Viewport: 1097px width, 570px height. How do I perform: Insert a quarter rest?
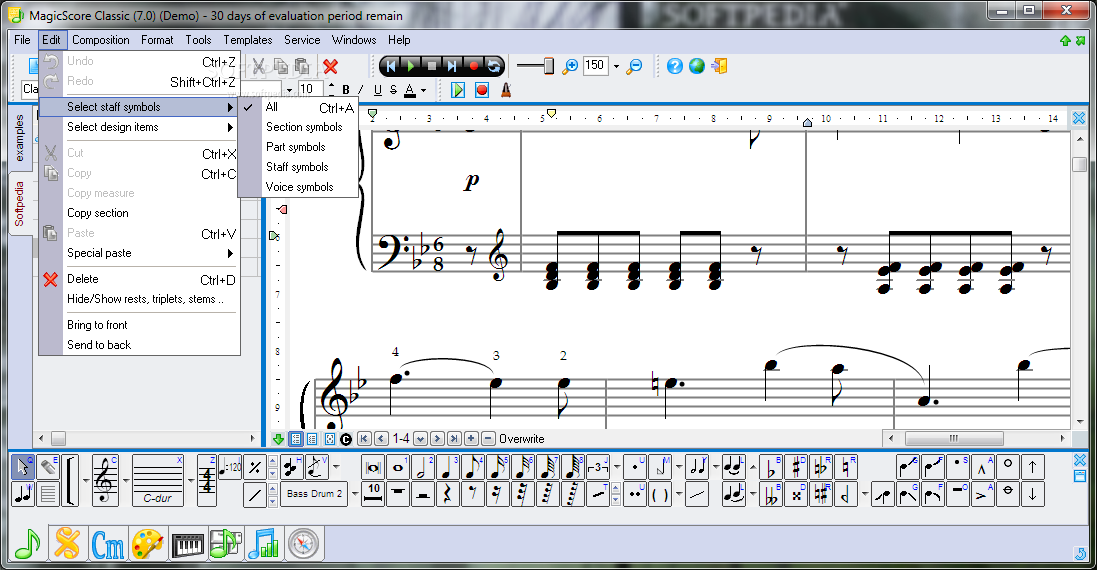tap(447, 494)
